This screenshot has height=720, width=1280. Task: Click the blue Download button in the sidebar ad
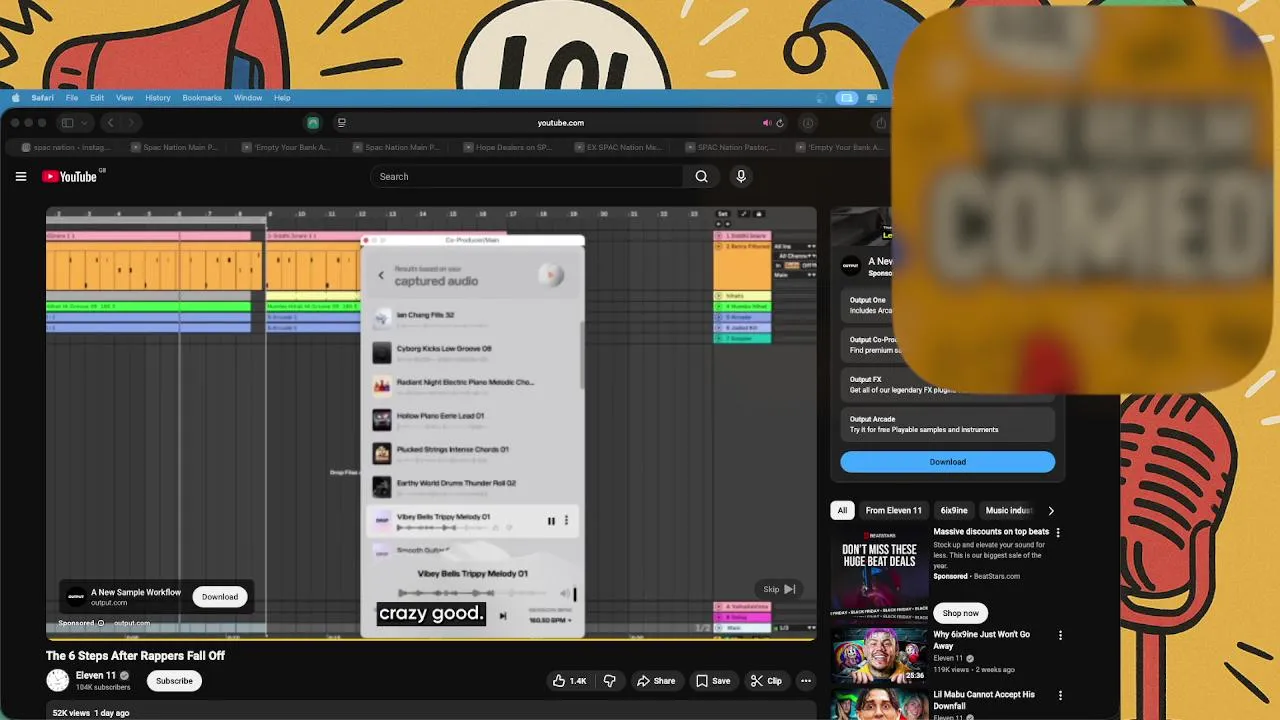947,462
